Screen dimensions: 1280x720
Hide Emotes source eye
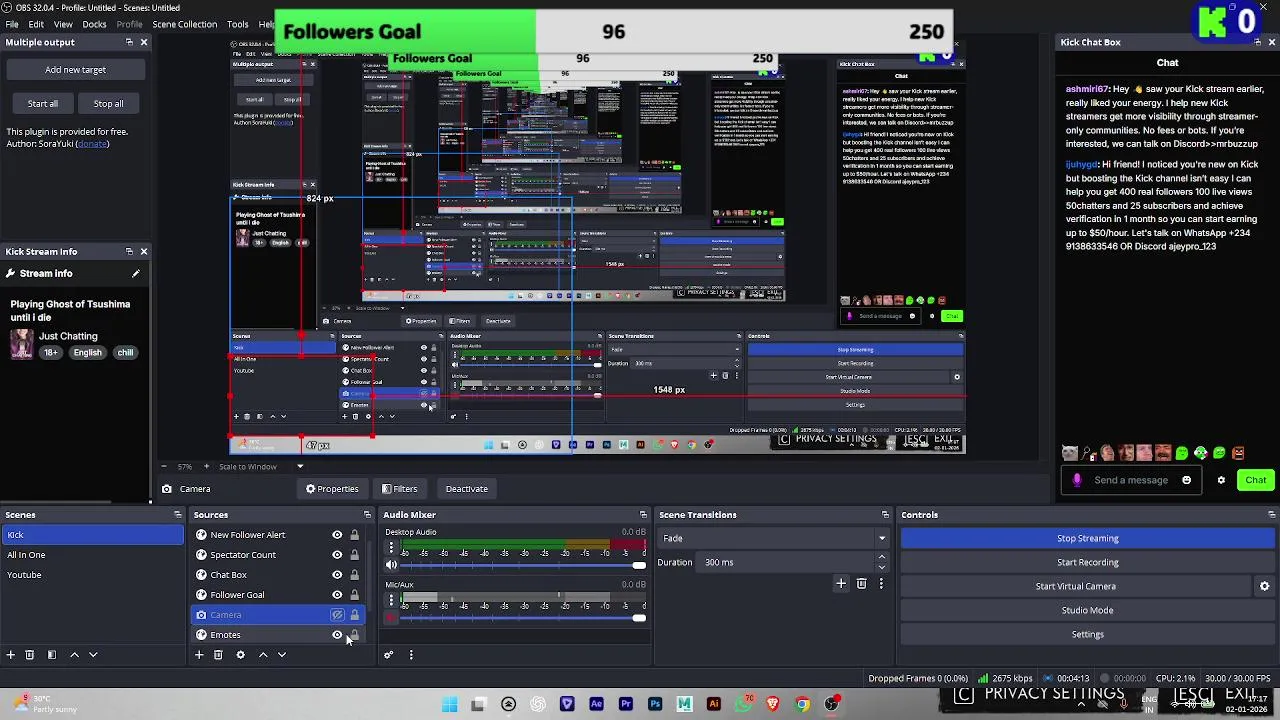[x=337, y=635]
